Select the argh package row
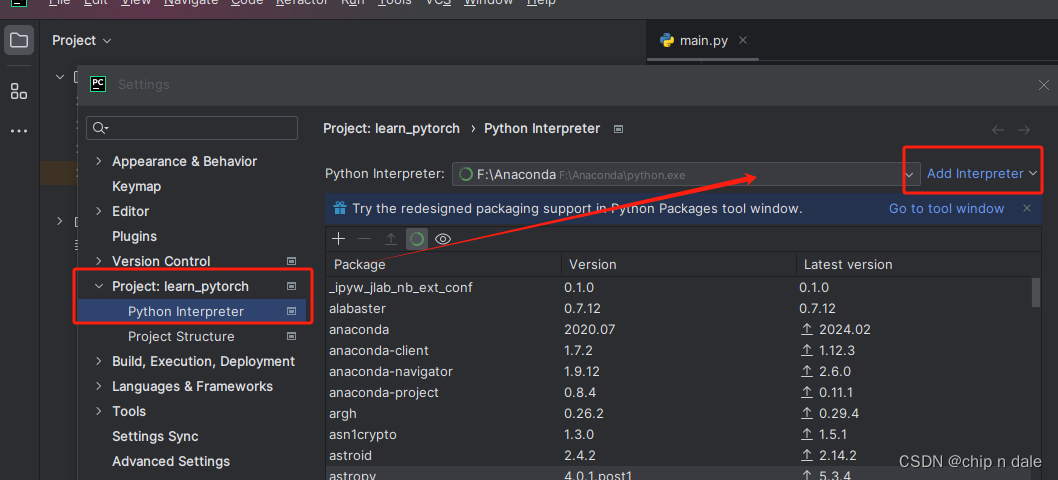Image resolution: width=1058 pixels, height=480 pixels. 678,413
